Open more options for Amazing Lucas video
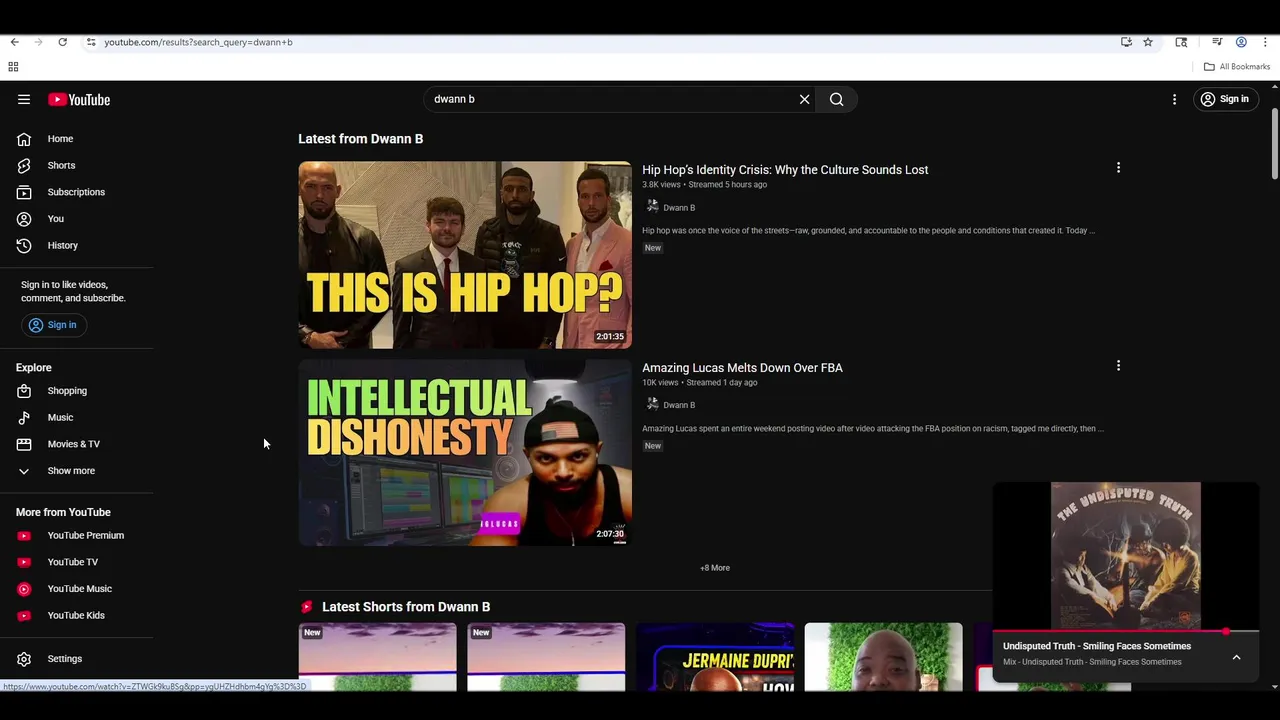Viewport: 1280px width, 720px height. coord(1118,366)
